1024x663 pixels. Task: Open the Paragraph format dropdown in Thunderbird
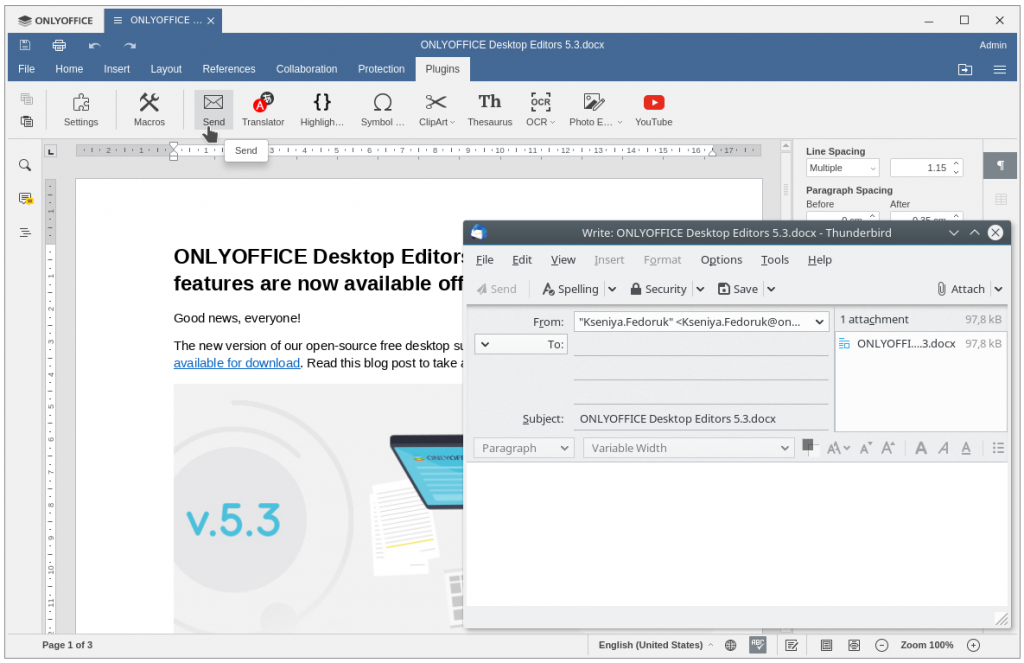coord(524,448)
